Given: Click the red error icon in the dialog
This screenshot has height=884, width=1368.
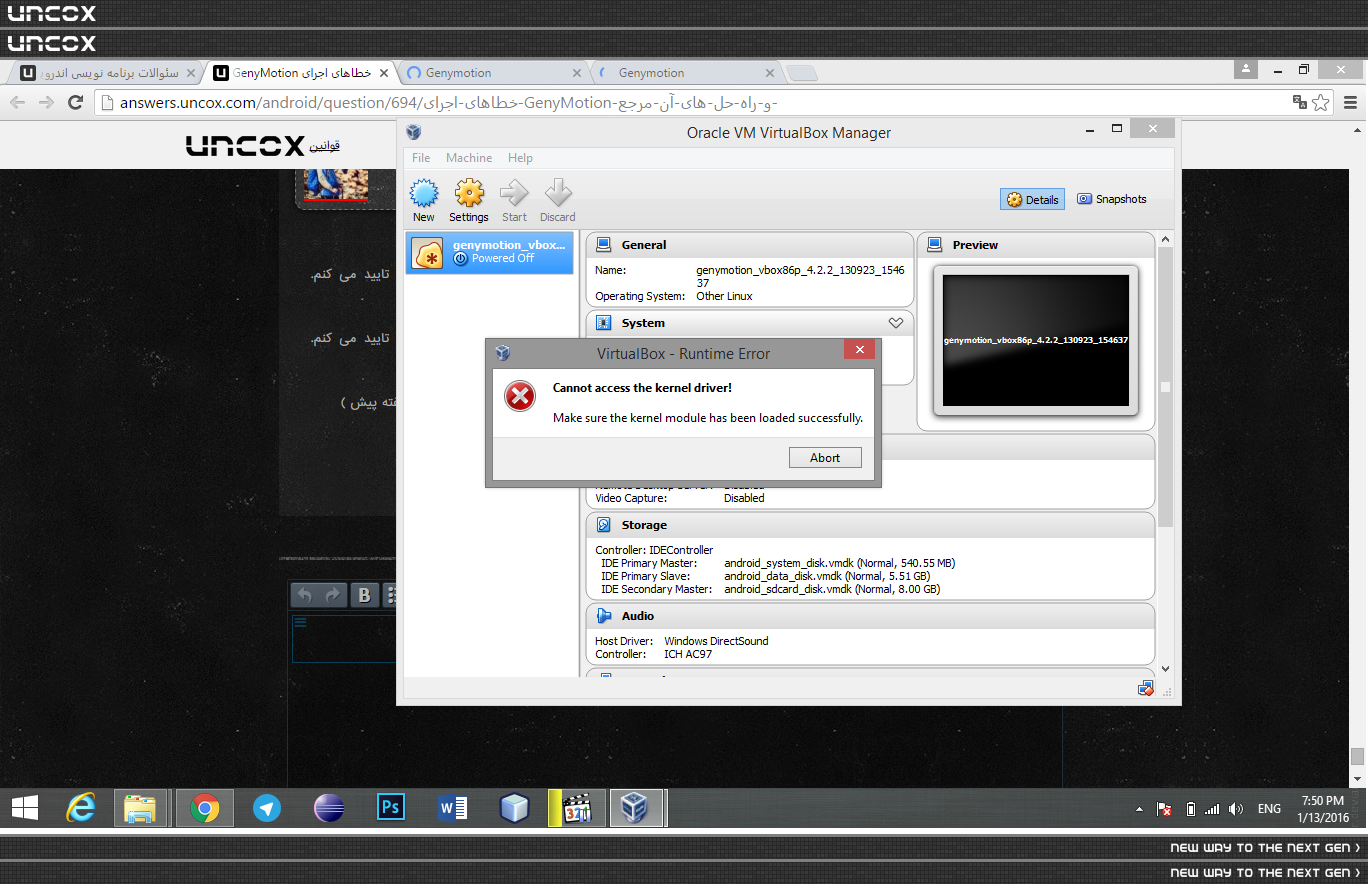Looking at the screenshot, I should (x=520, y=396).
